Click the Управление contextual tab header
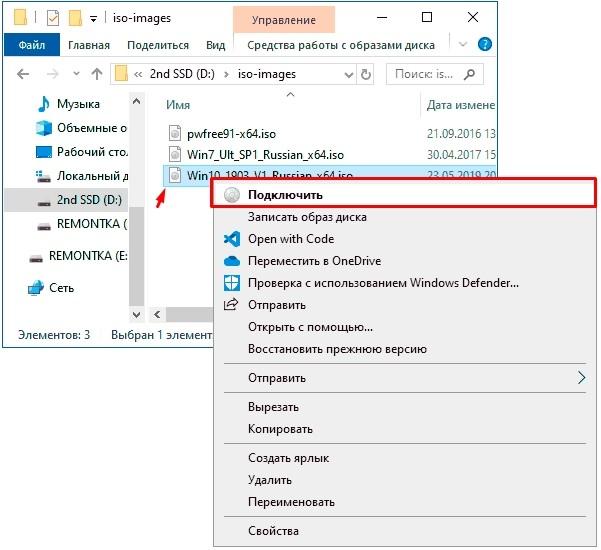This screenshot has width=601, height=550. (284, 20)
